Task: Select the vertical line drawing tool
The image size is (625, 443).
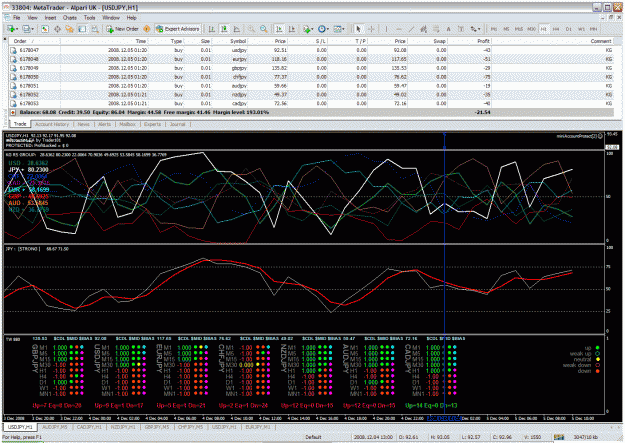Action: 386,29
